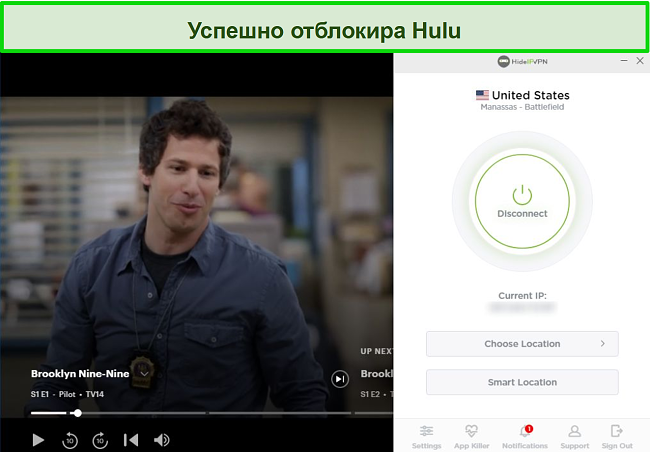Viewport: 650px width, 452px height.
Task: Click the blurred Current IP value
Action: pyautogui.click(x=522, y=307)
